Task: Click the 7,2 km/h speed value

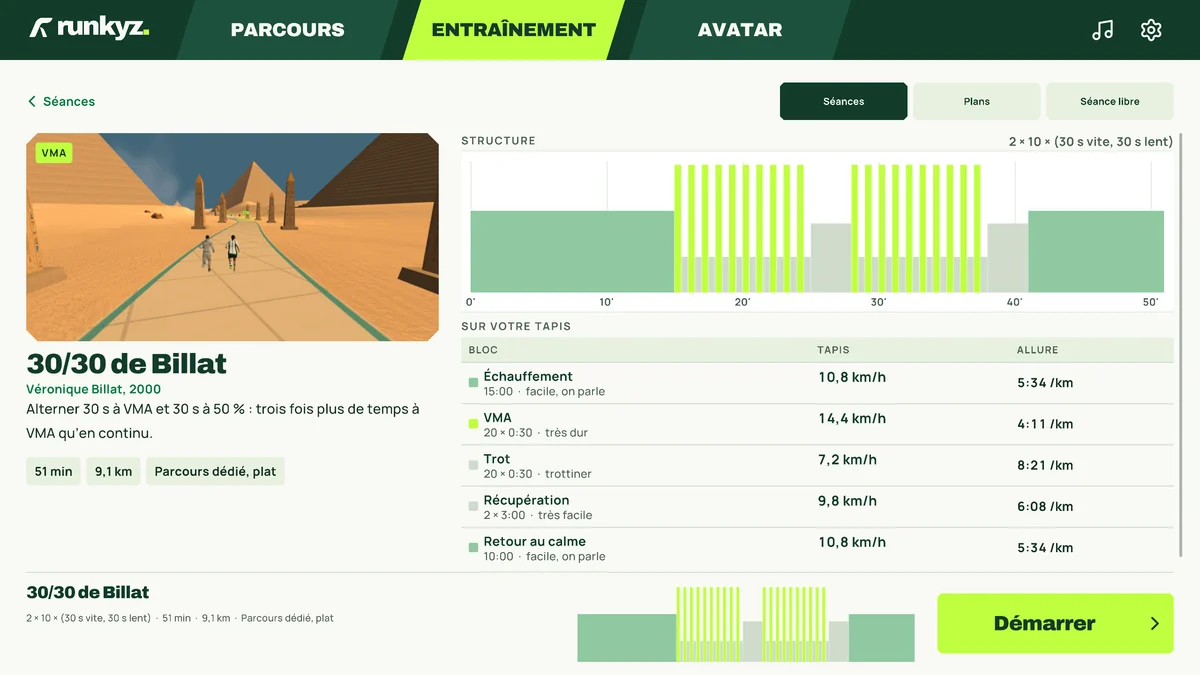Action: 848,460
